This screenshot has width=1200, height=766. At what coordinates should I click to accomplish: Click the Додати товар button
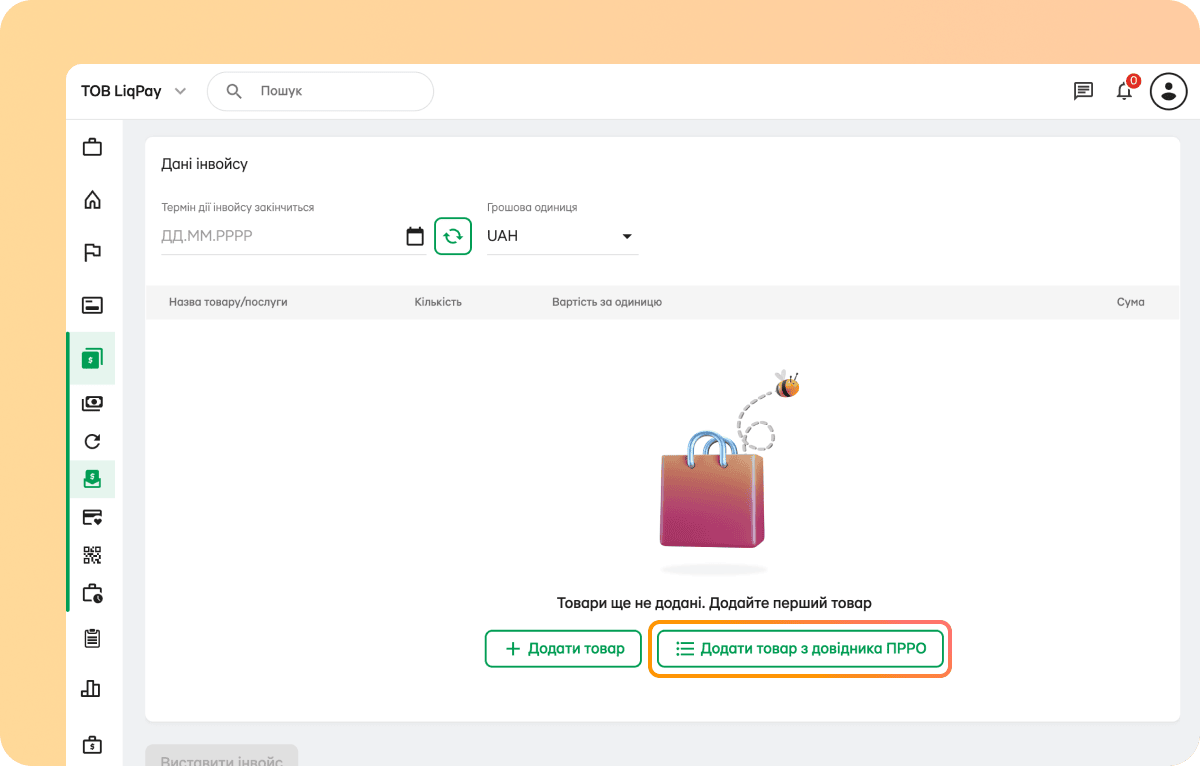tap(563, 648)
